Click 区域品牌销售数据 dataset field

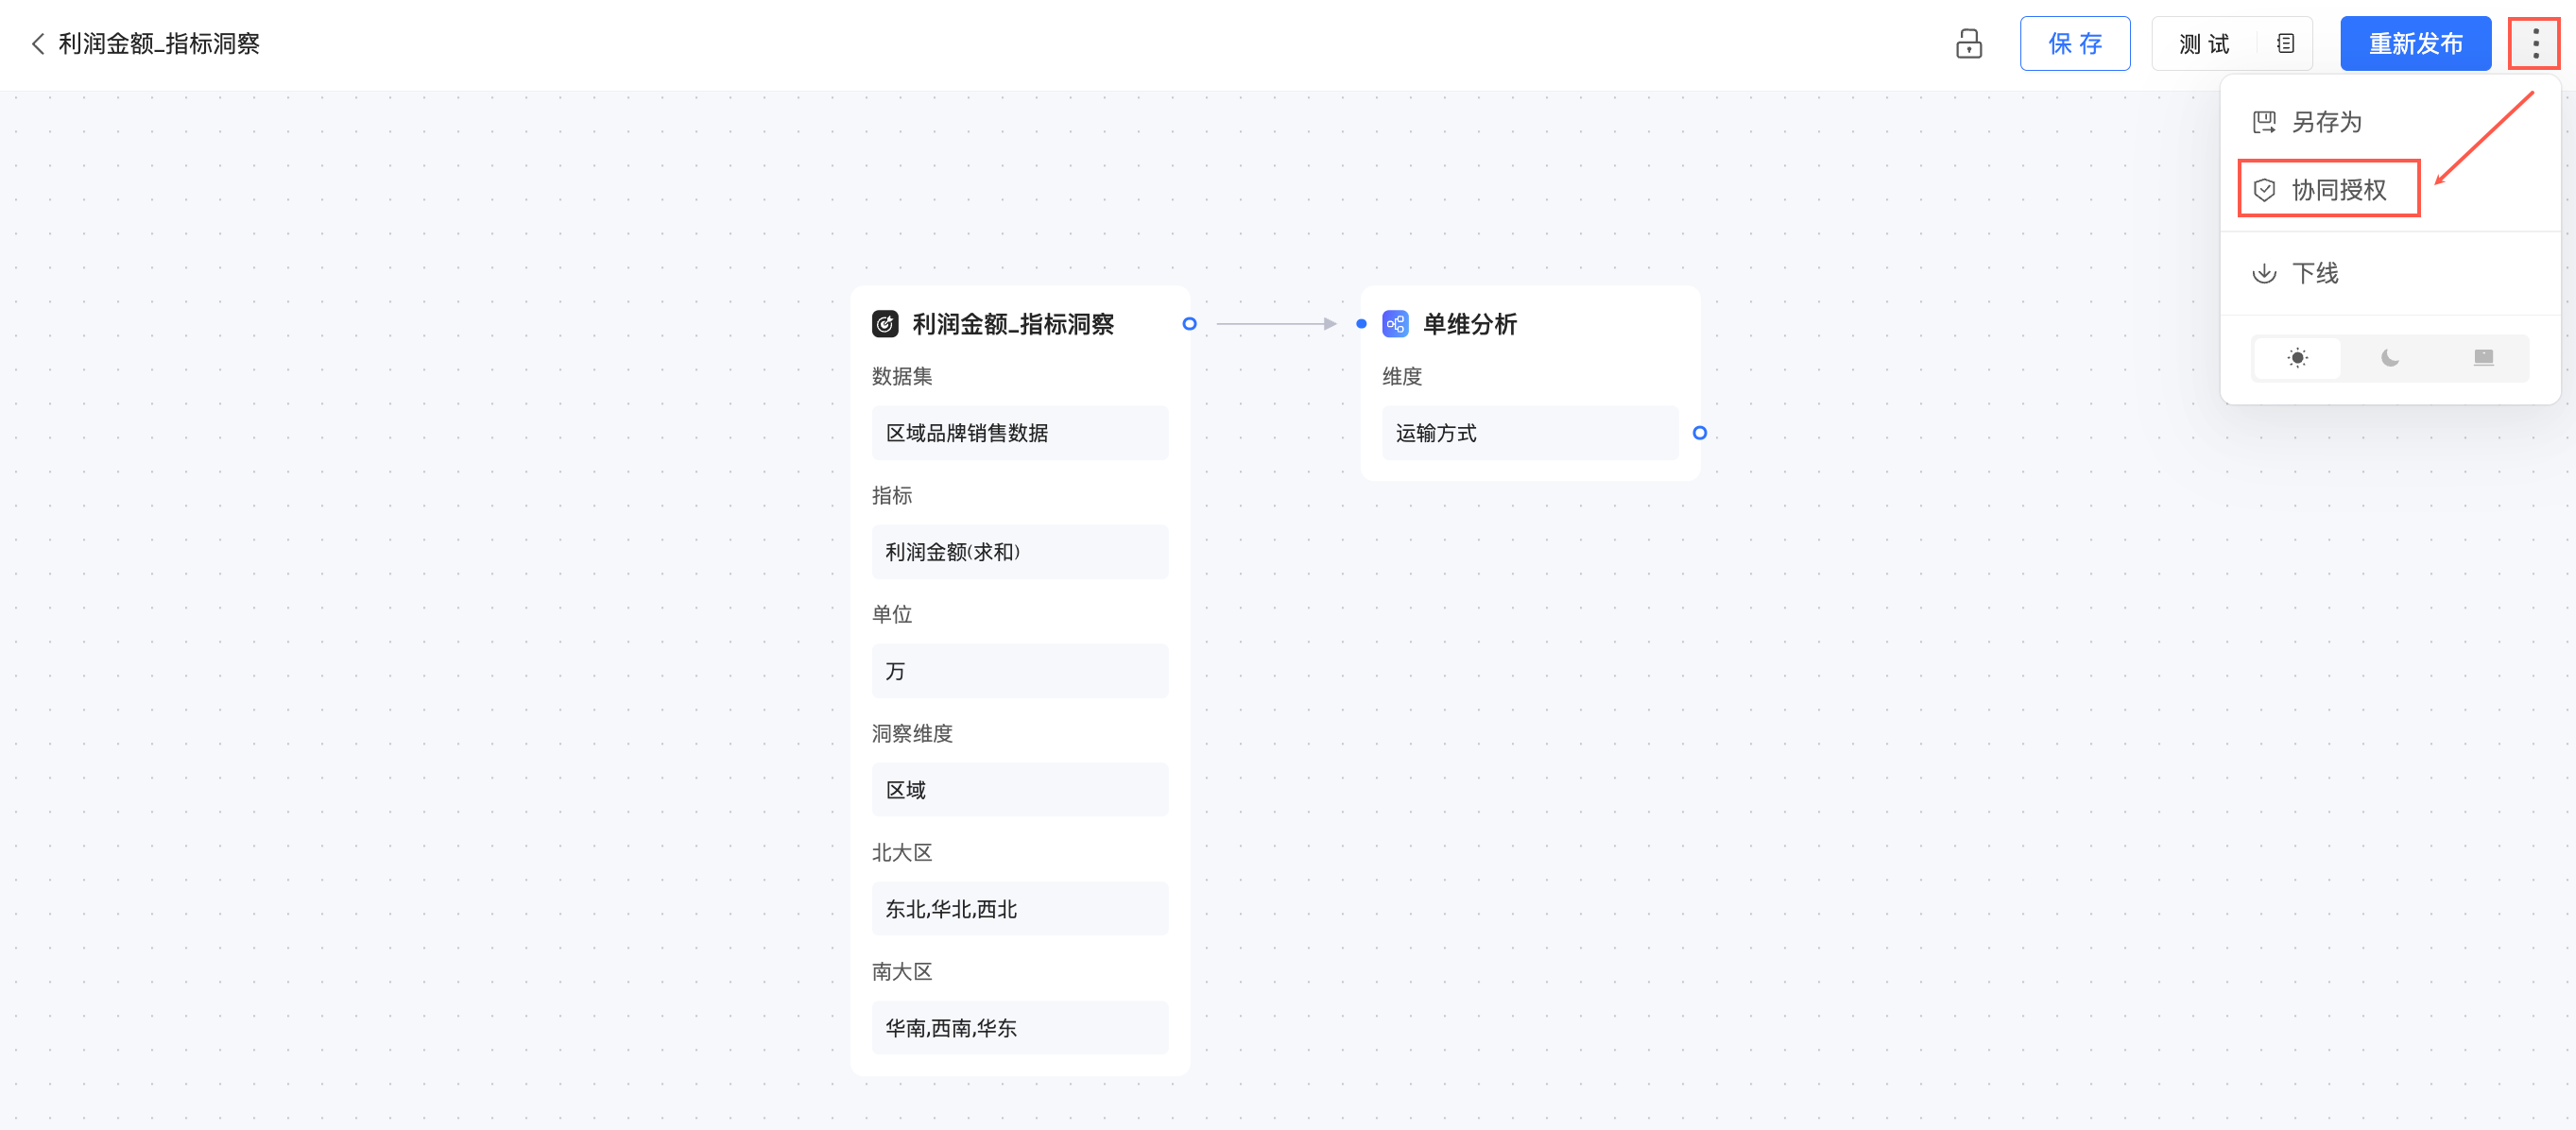click(x=1019, y=433)
